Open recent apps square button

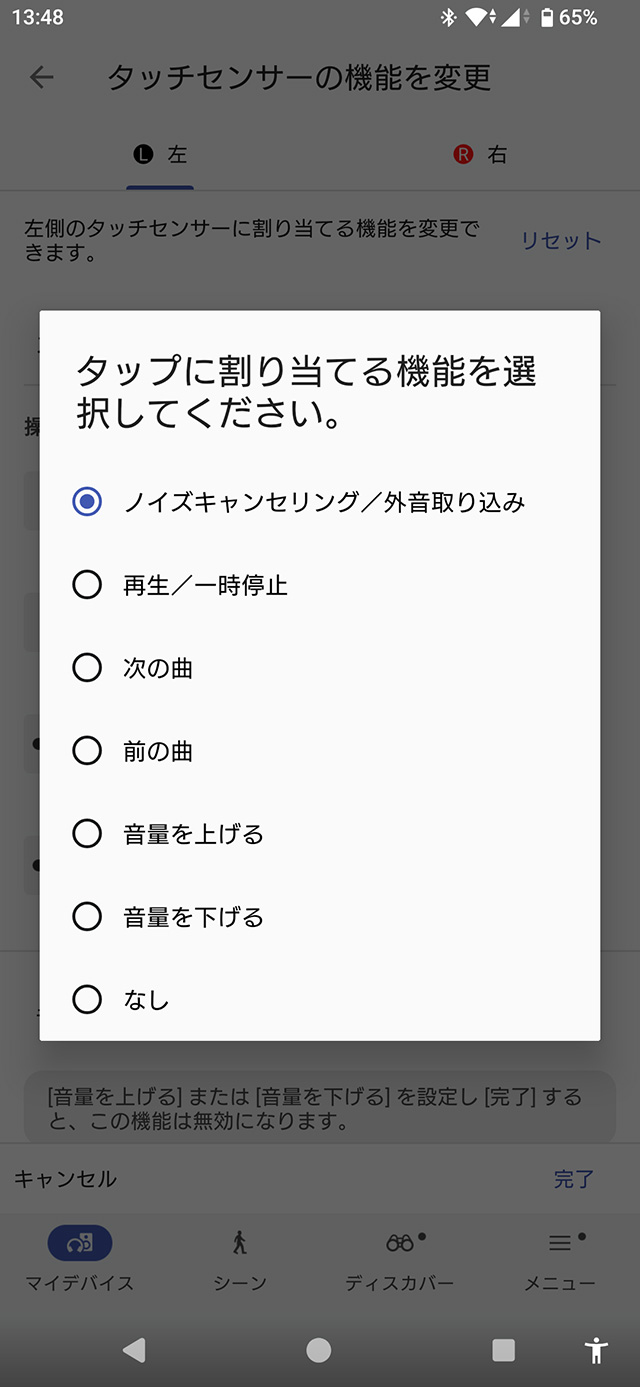[x=504, y=1350]
